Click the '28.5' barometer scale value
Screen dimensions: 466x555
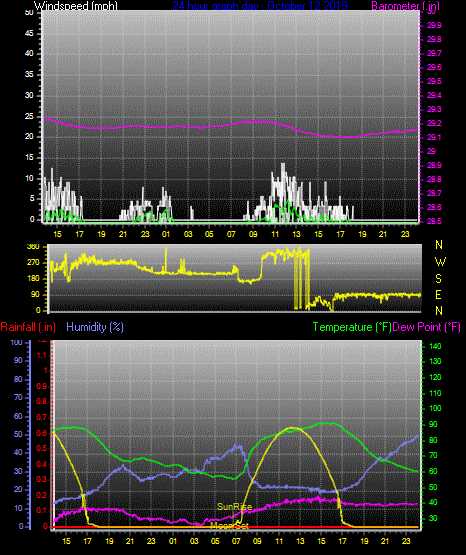(434, 221)
